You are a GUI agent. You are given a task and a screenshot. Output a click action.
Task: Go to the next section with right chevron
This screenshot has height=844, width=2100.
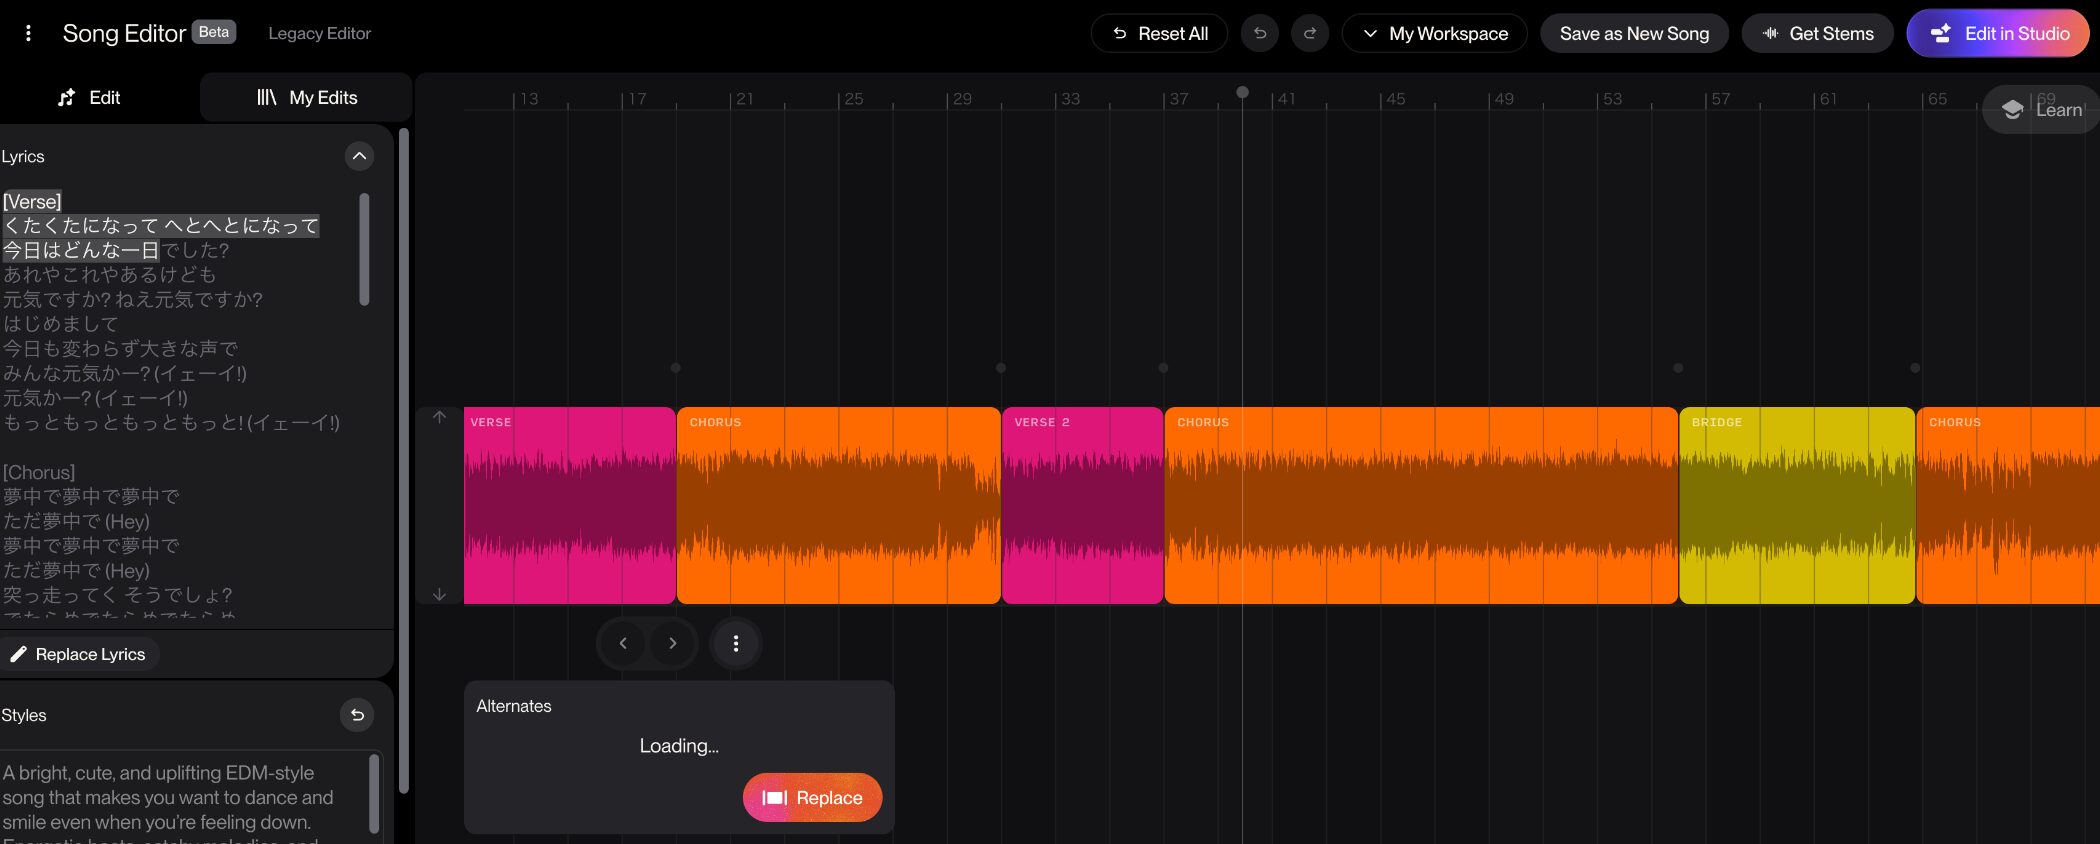tap(673, 643)
